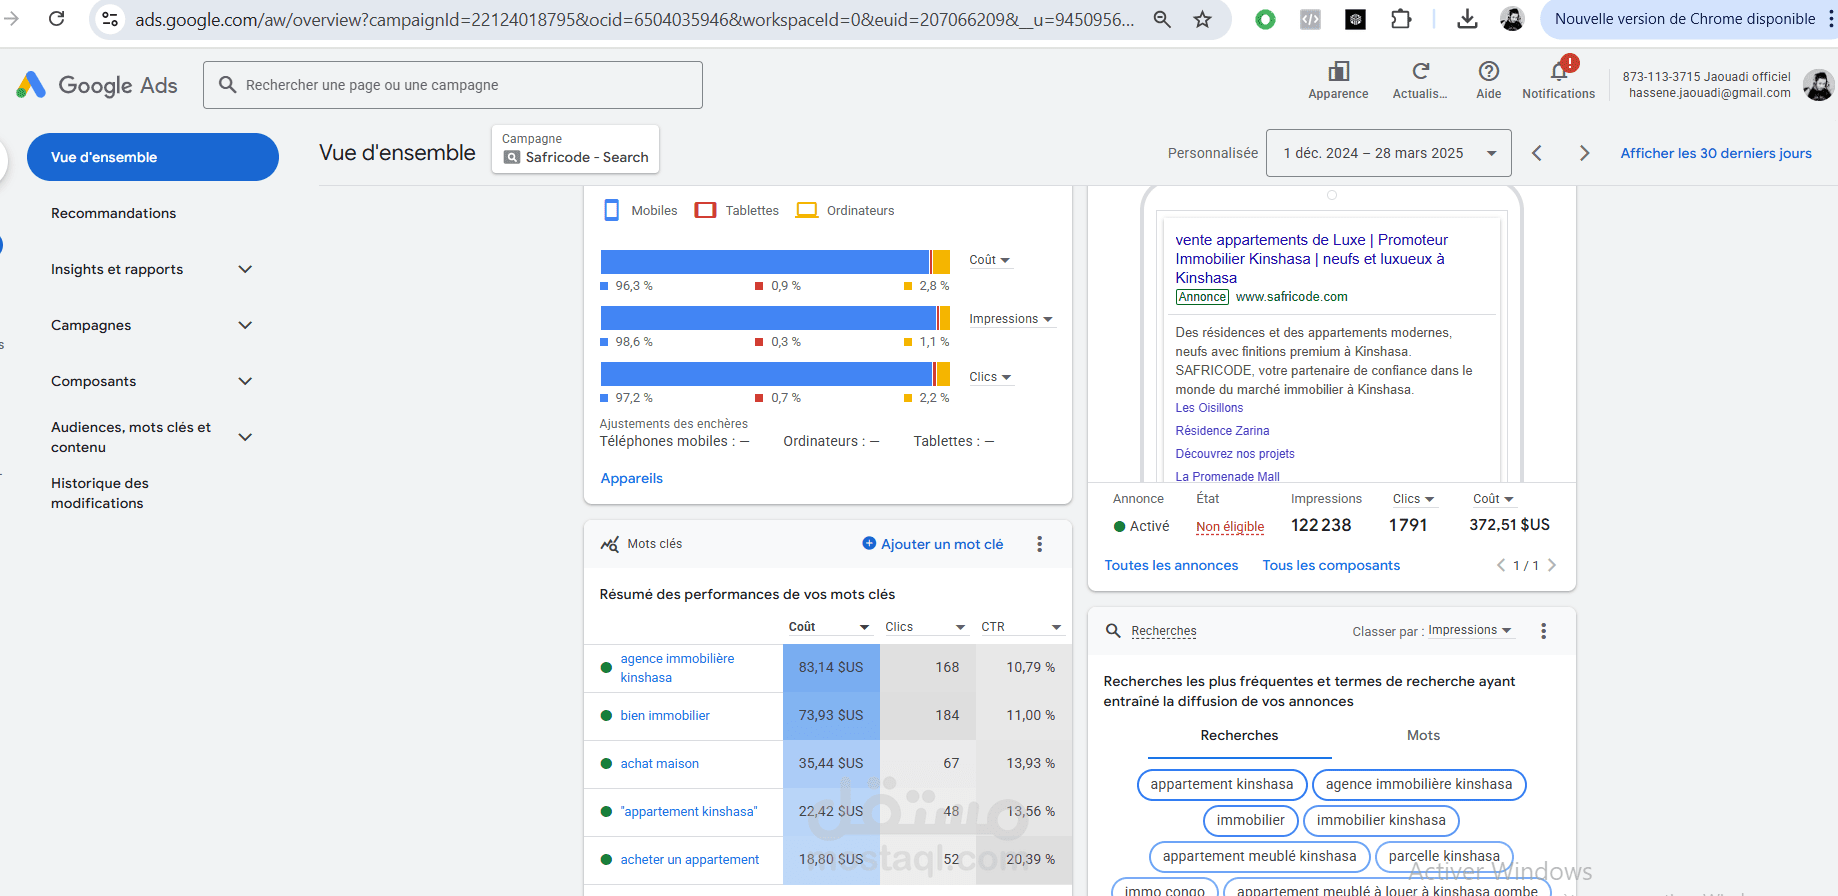Open the date range dropdown

(1388, 153)
